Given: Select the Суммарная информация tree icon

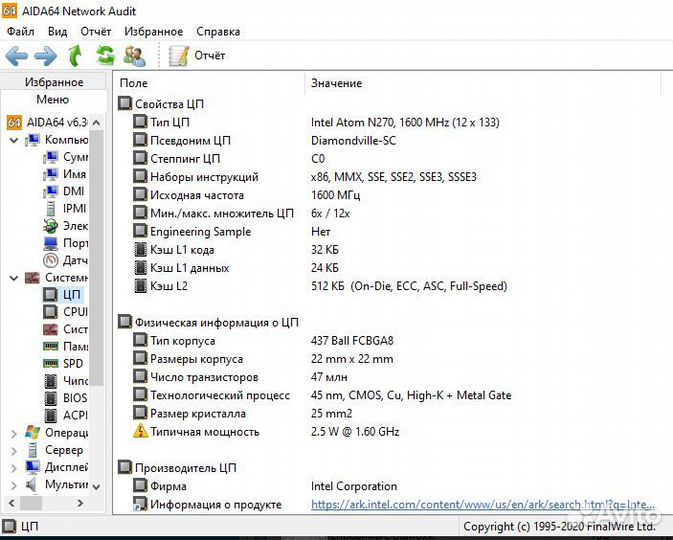Looking at the screenshot, I should pos(51,157).
